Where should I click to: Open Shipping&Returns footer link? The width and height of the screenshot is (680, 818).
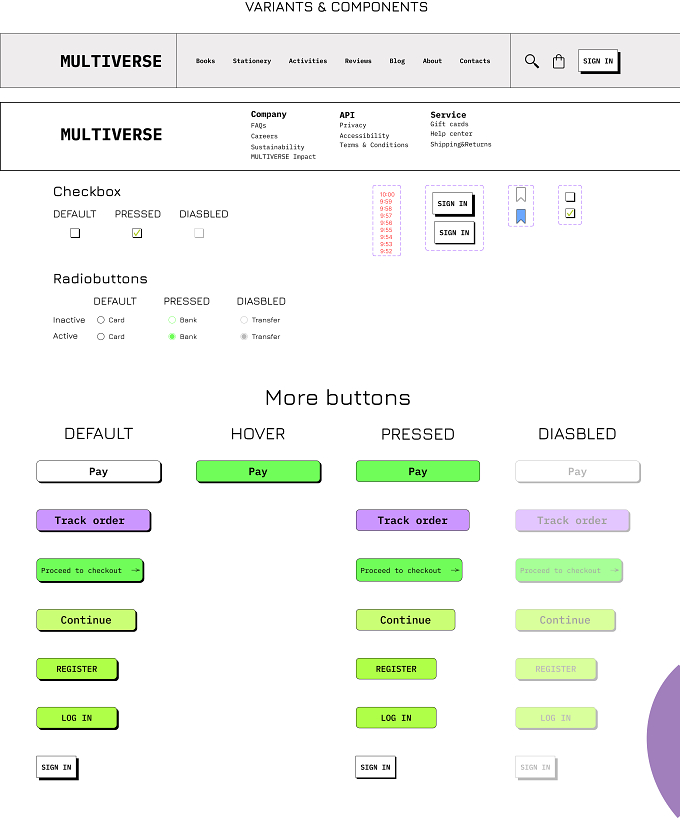click(x=461, y=145)
